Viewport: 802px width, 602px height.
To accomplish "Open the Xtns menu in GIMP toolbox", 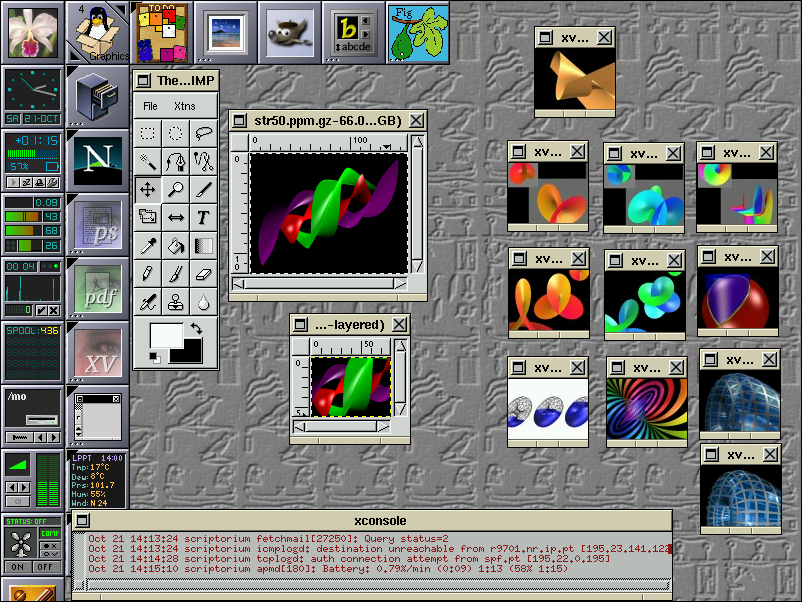I will [x=185, y=106].
